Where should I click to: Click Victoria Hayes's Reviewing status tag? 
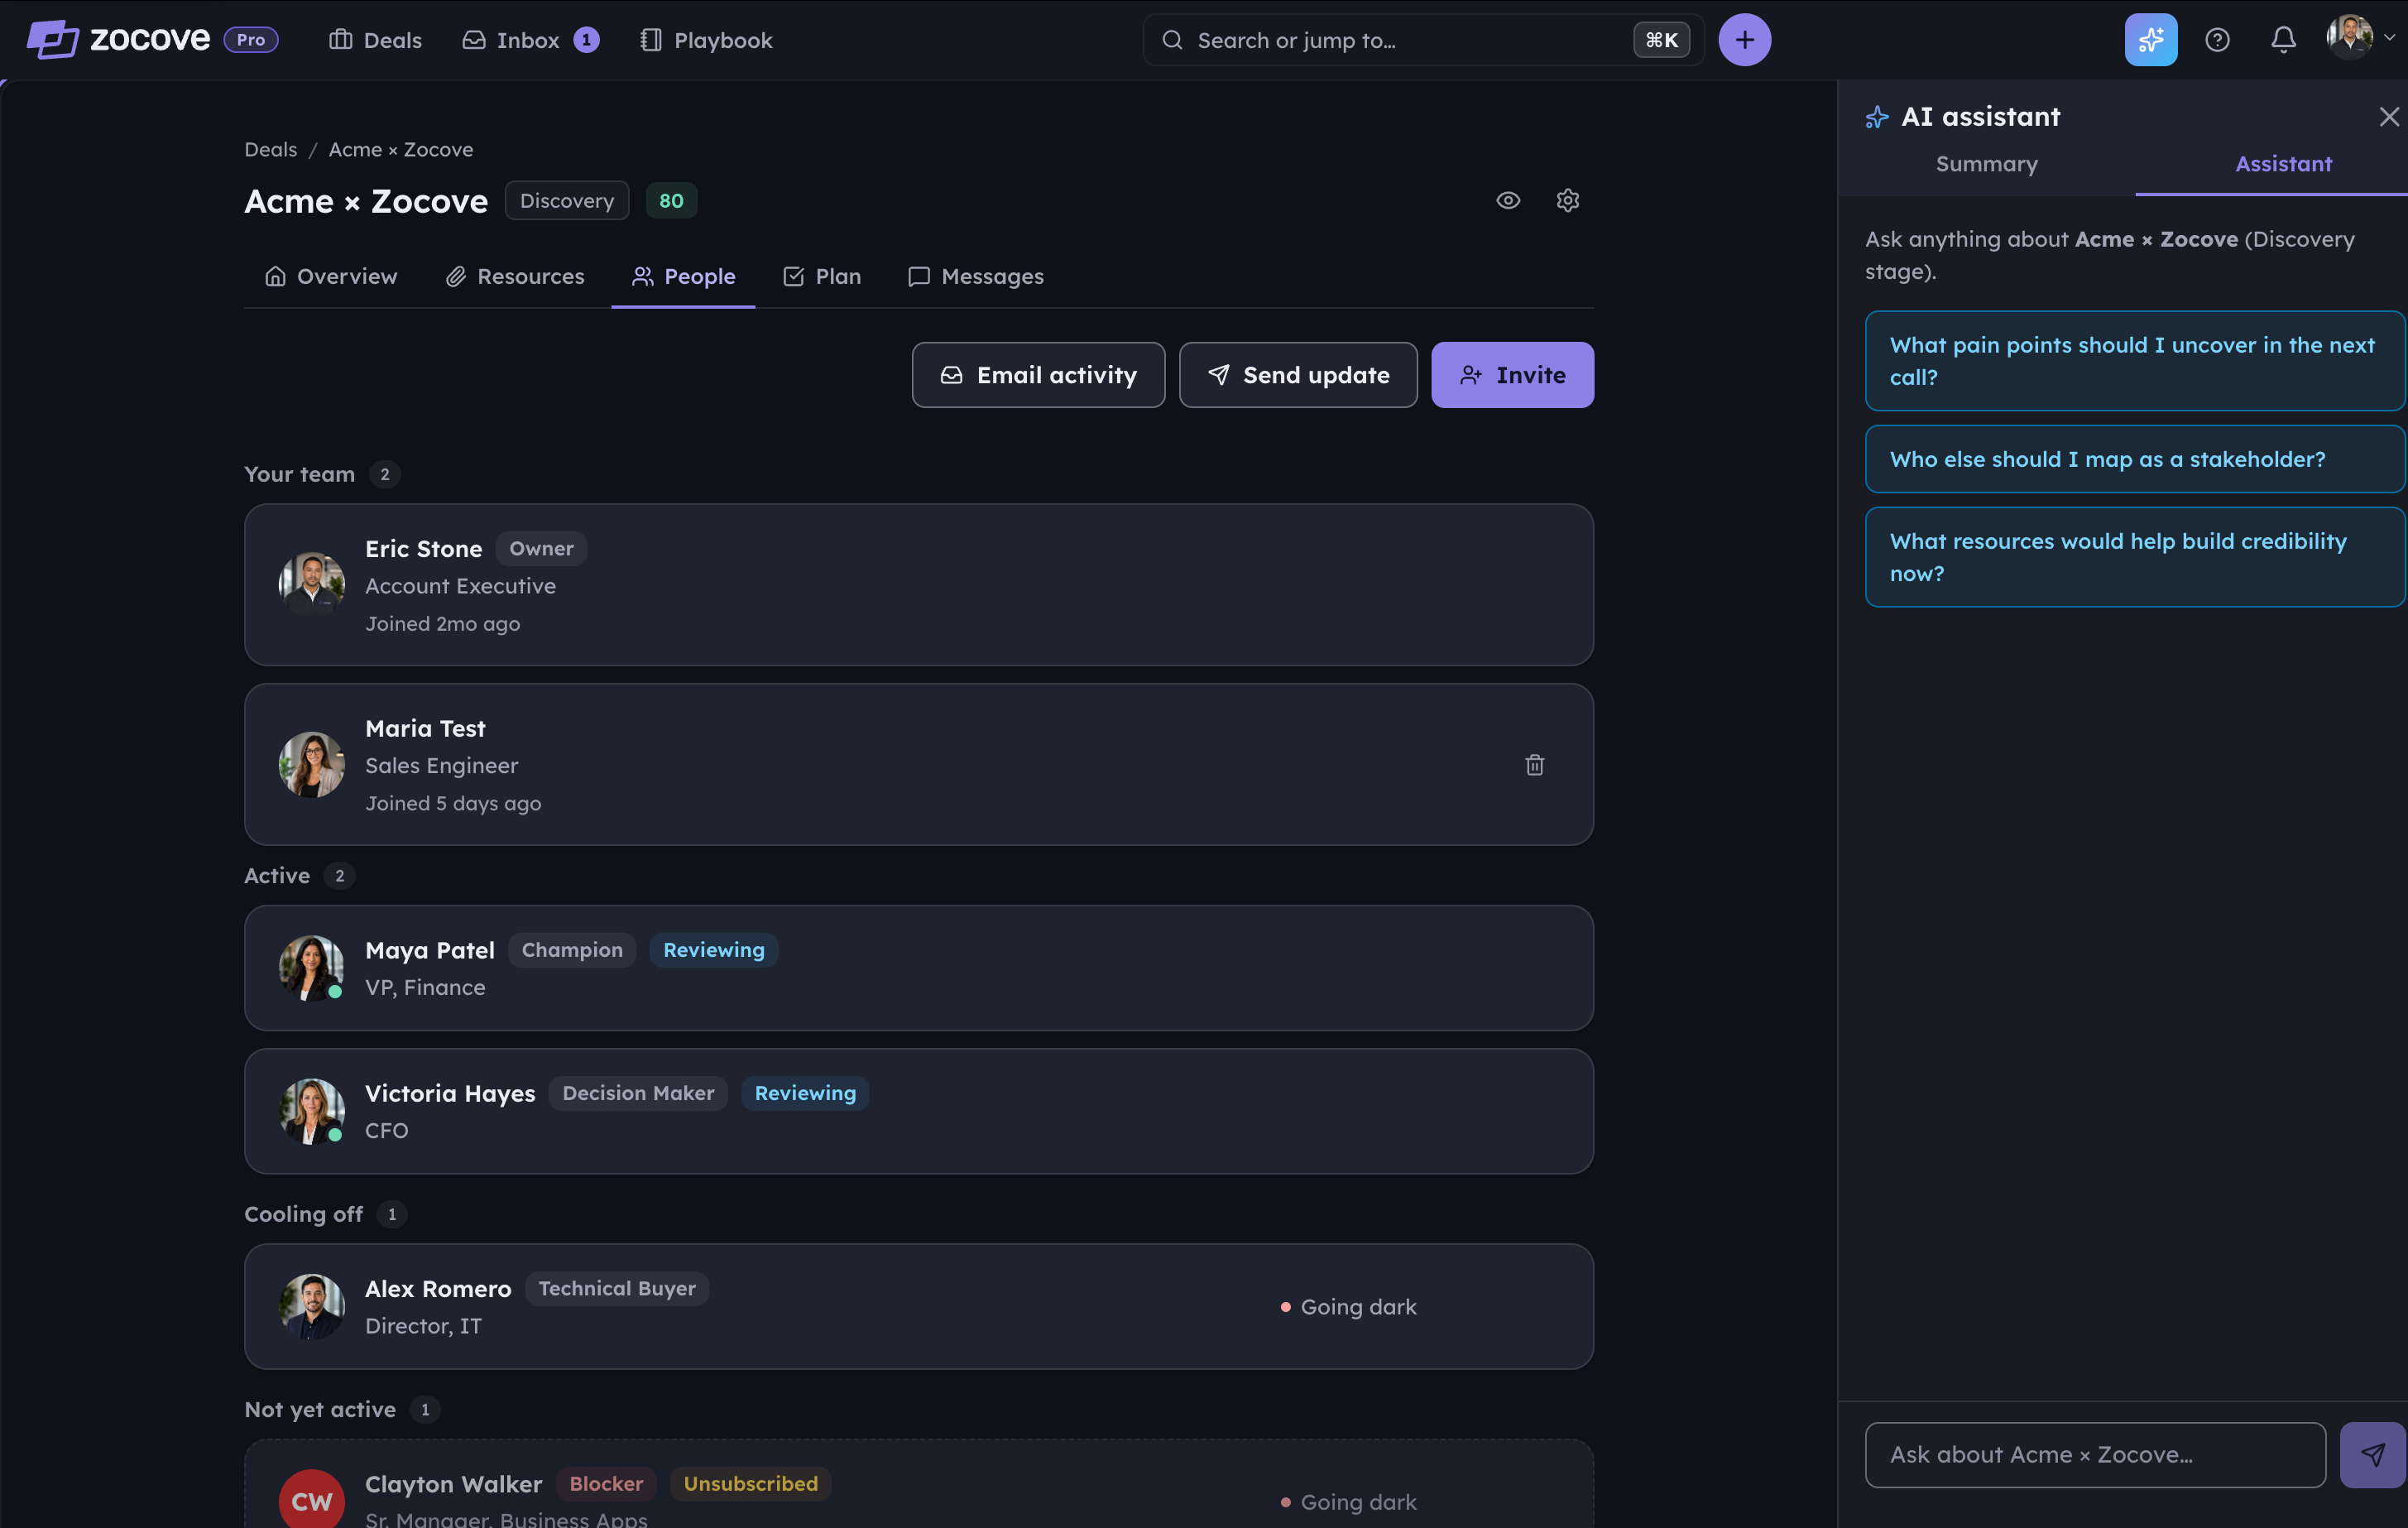(805, 1093)
